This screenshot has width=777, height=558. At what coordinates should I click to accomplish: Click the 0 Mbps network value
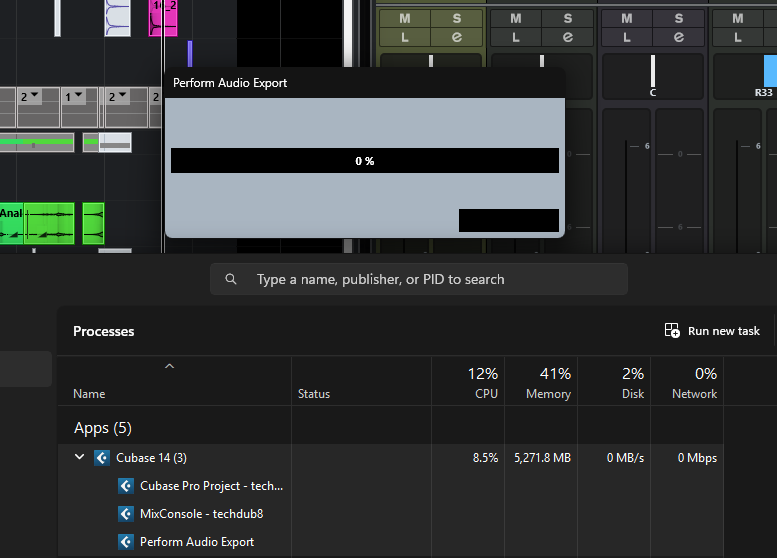[x=697, y=458]
